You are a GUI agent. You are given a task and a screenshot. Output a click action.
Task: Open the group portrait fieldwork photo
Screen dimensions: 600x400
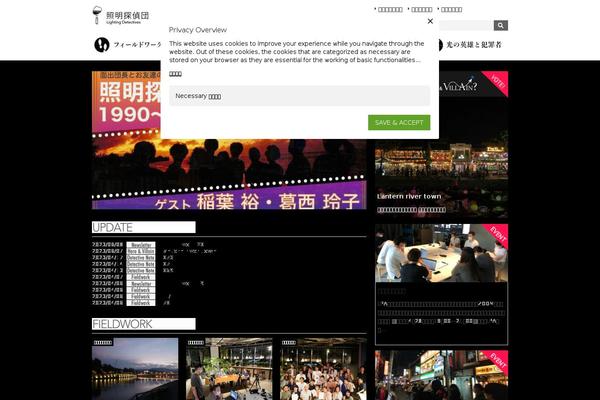(x=323, y=369)
